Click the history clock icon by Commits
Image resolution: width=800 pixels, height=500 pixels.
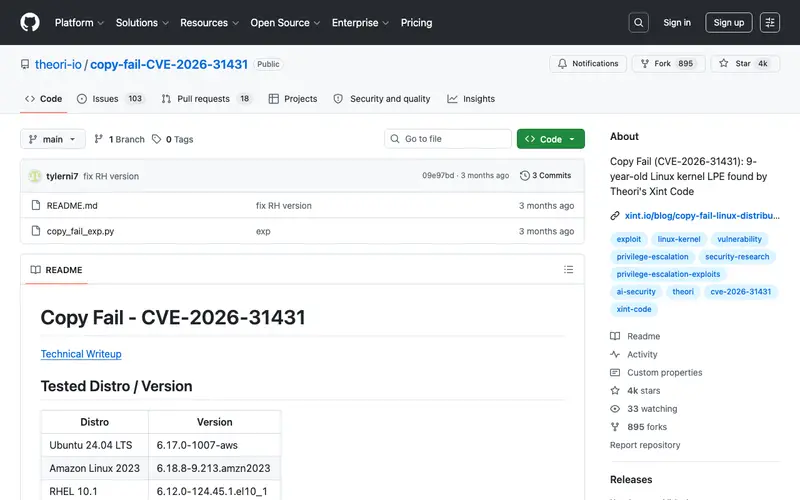point(524,176)
